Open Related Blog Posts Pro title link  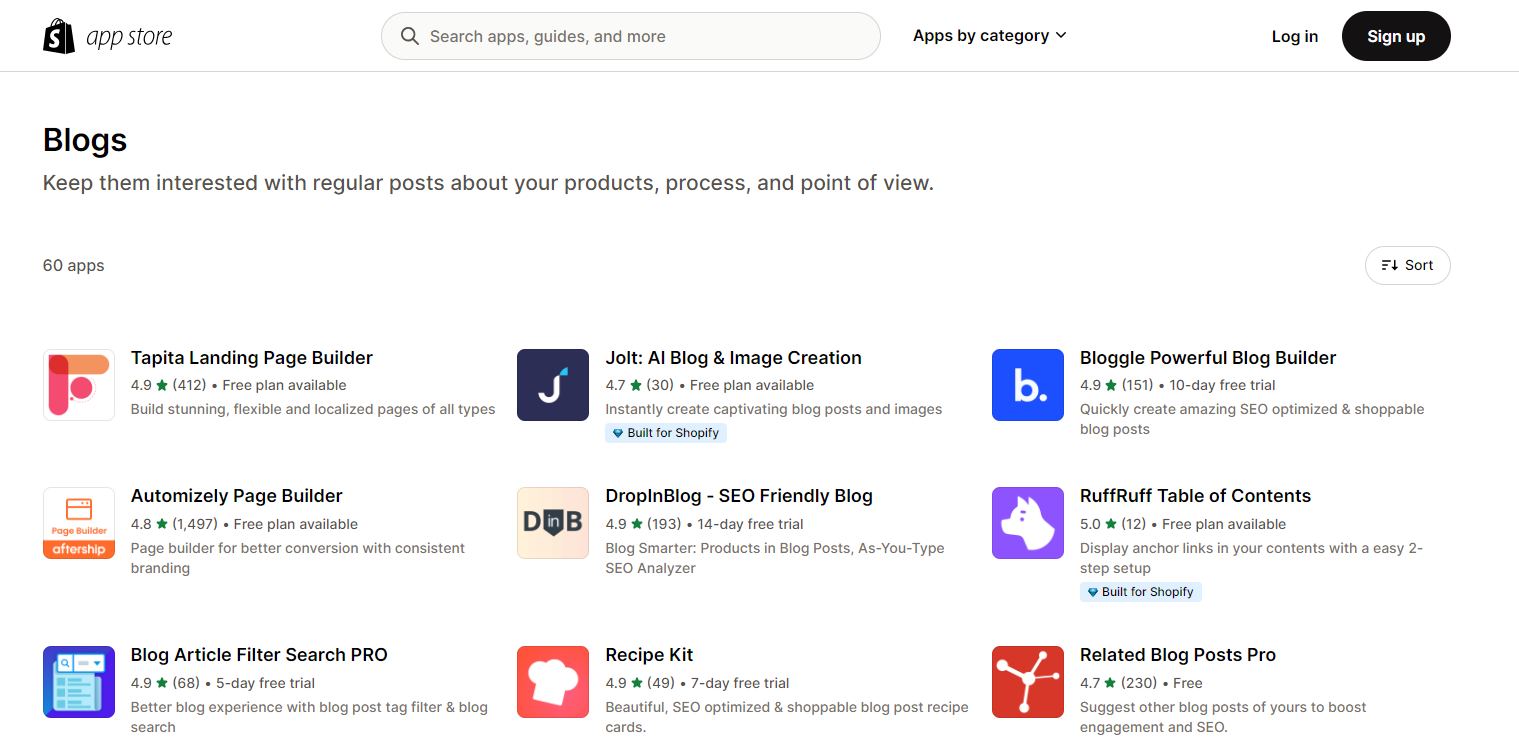pyautogui.click(x=1178, y=655)
